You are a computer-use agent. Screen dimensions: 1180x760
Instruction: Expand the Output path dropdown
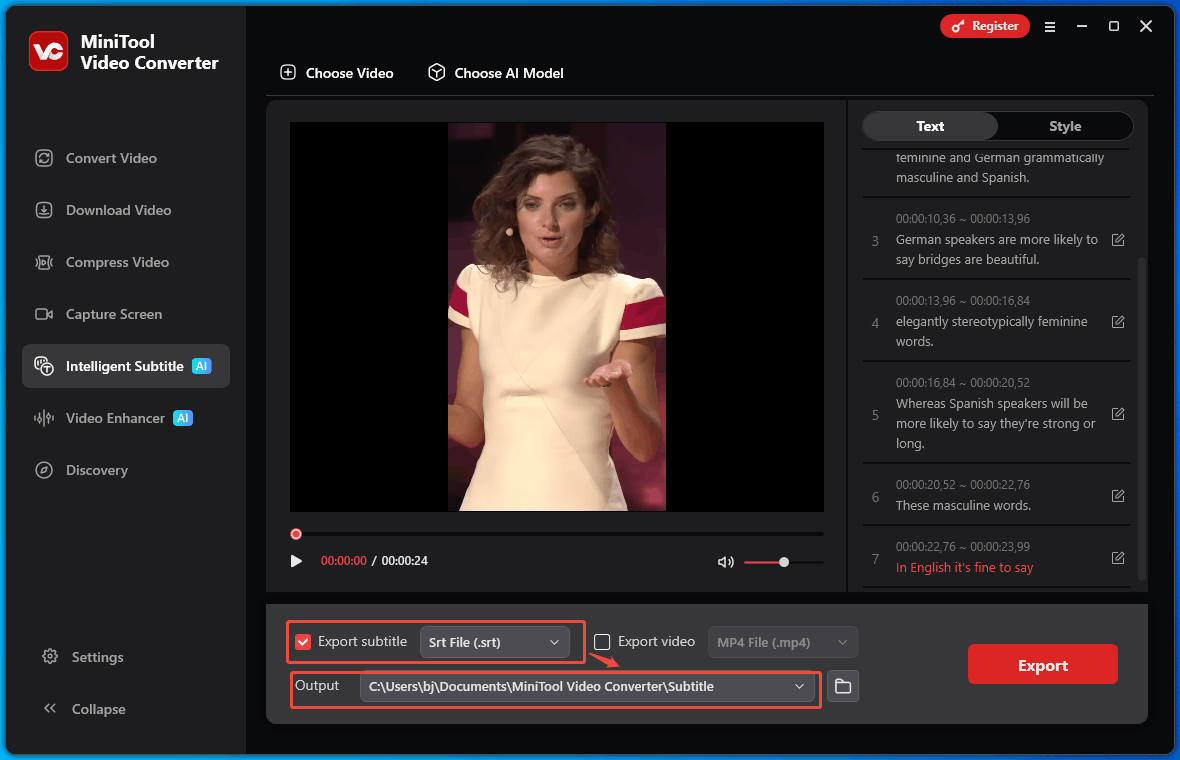(x=798, y=686)
